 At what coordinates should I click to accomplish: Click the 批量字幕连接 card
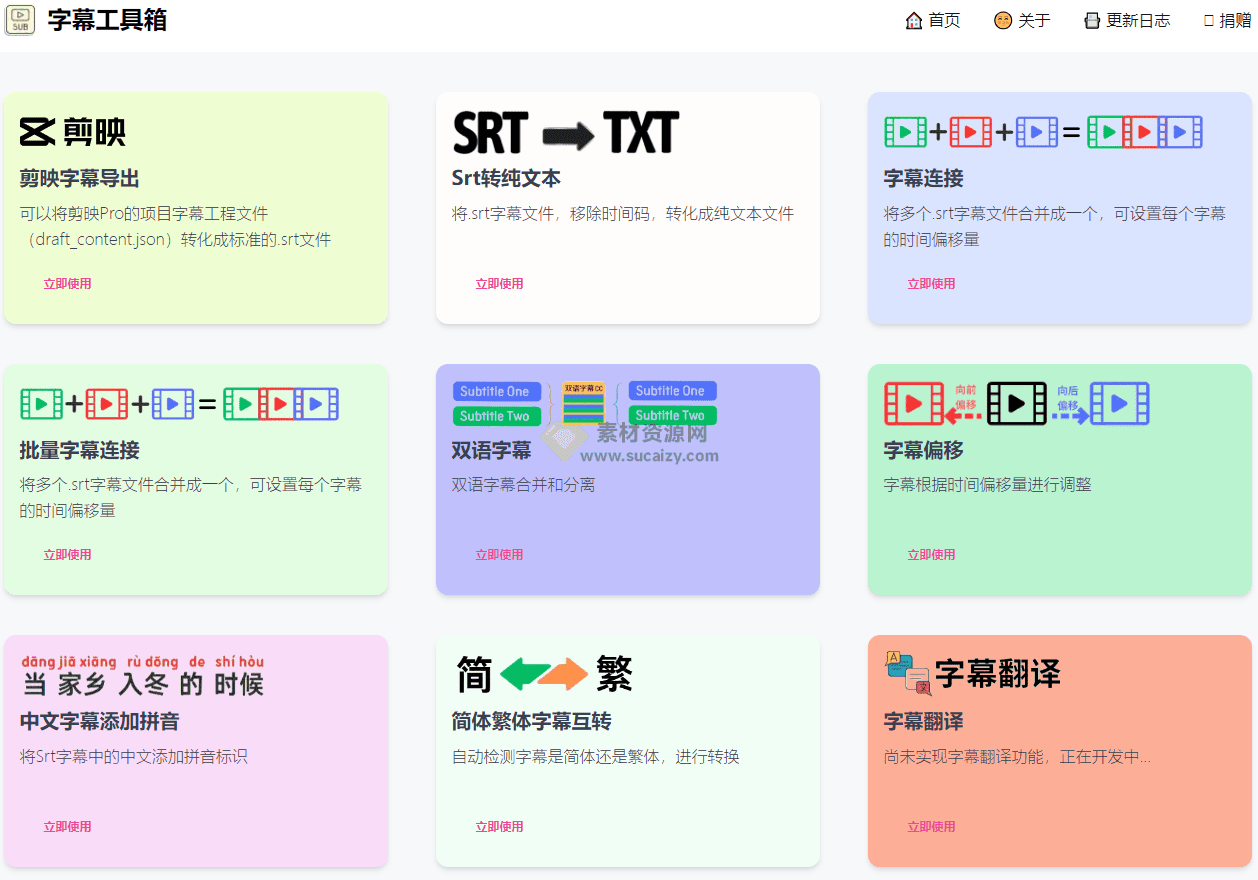[196, 478]
